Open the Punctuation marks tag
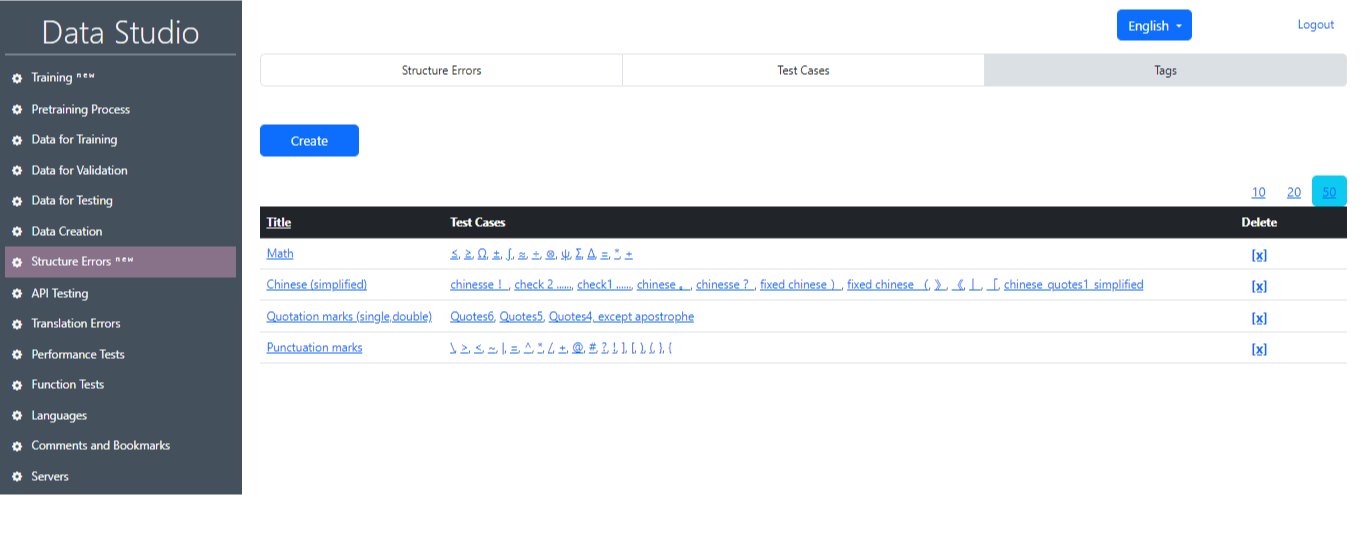1365x559 pixels. (x=314, y=348)
